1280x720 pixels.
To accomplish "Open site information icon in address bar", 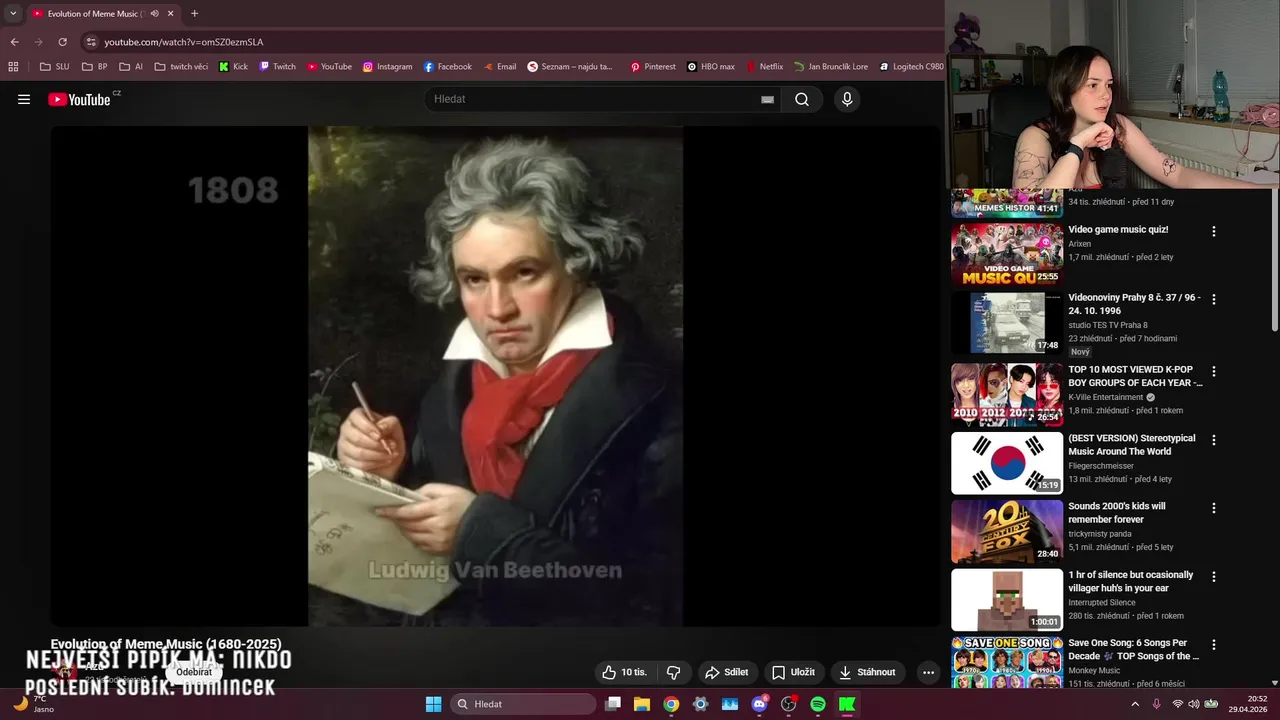I will 91,42.
